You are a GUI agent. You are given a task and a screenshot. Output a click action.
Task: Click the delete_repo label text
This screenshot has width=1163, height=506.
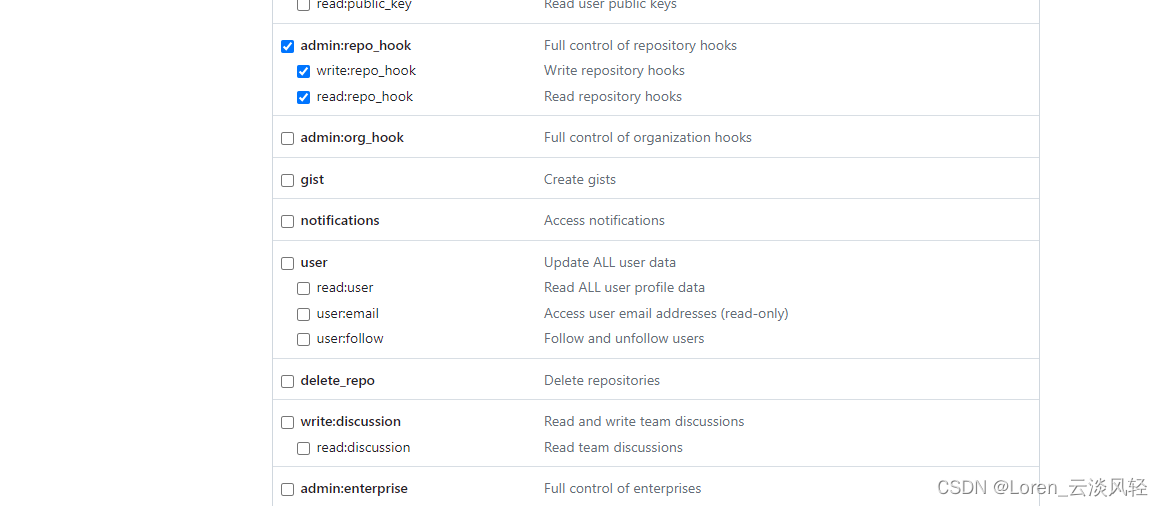tap(337, 381)
